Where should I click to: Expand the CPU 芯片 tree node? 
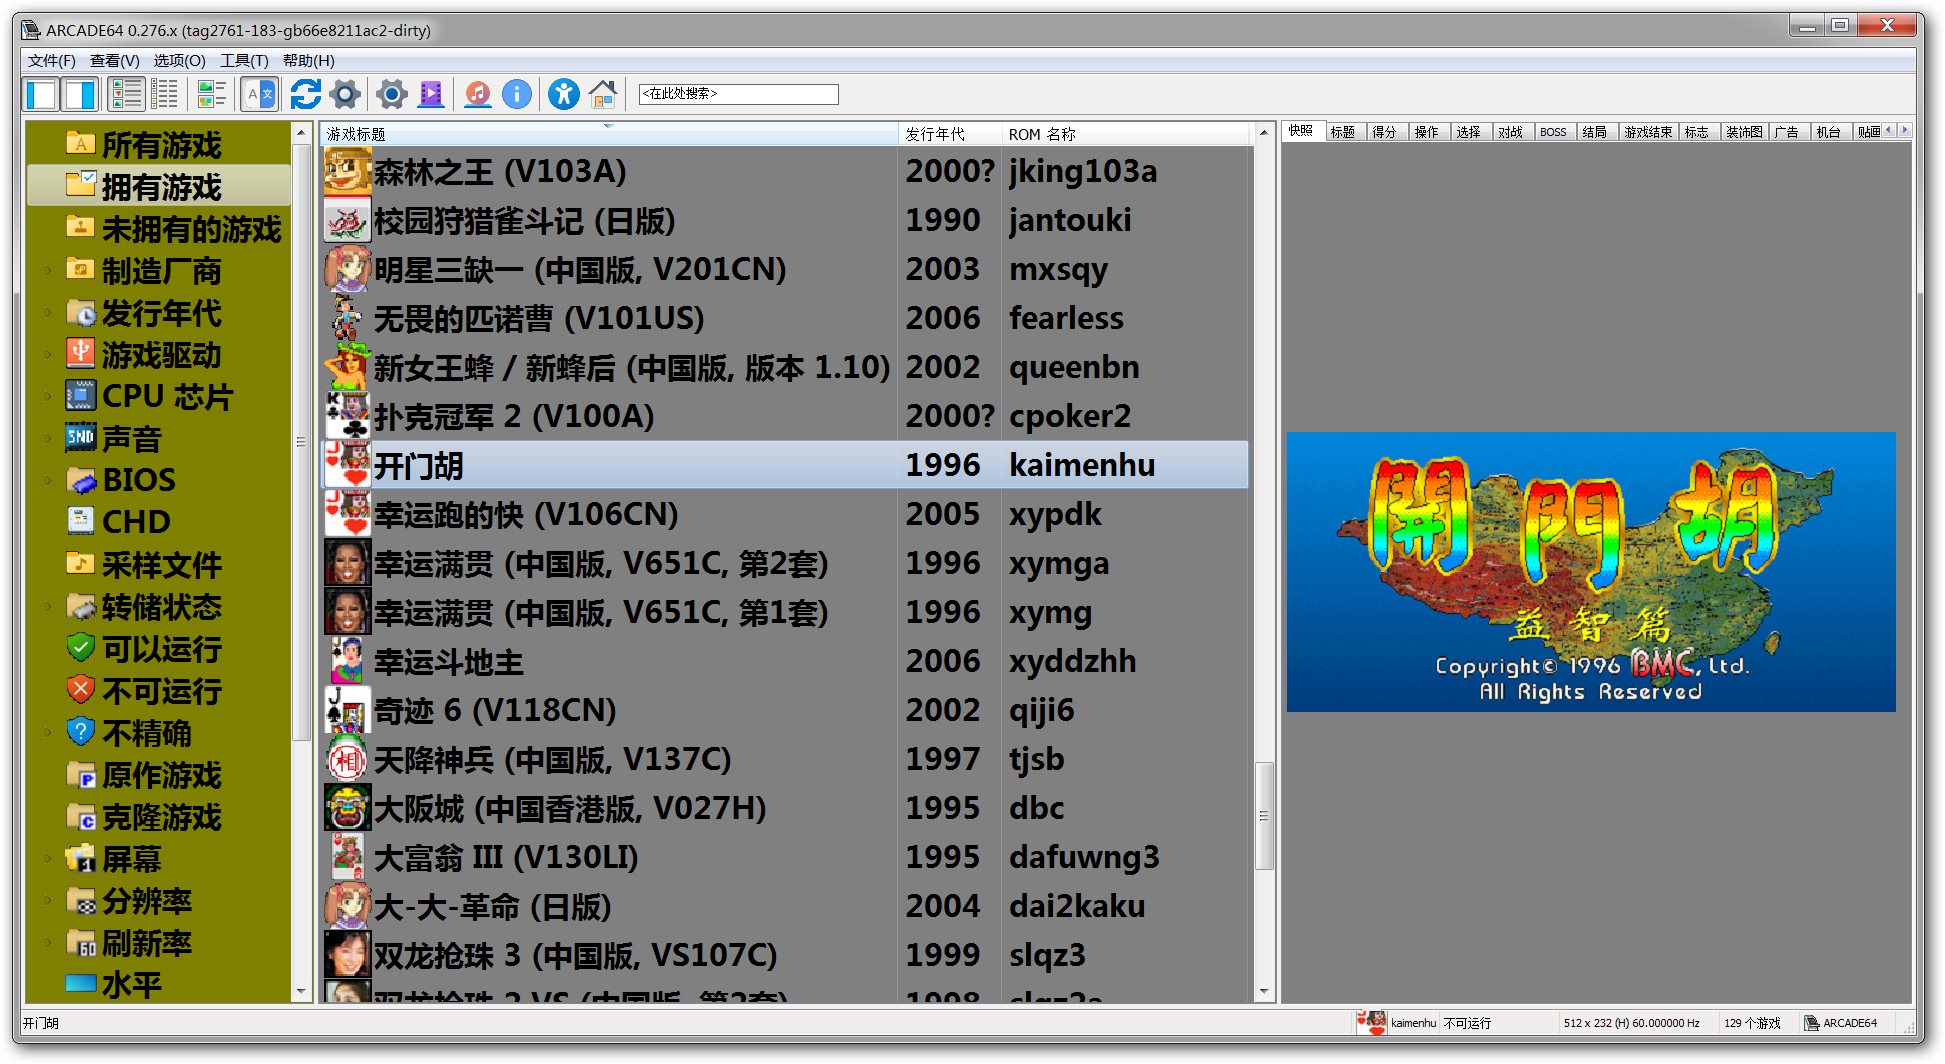click(47, 396)
